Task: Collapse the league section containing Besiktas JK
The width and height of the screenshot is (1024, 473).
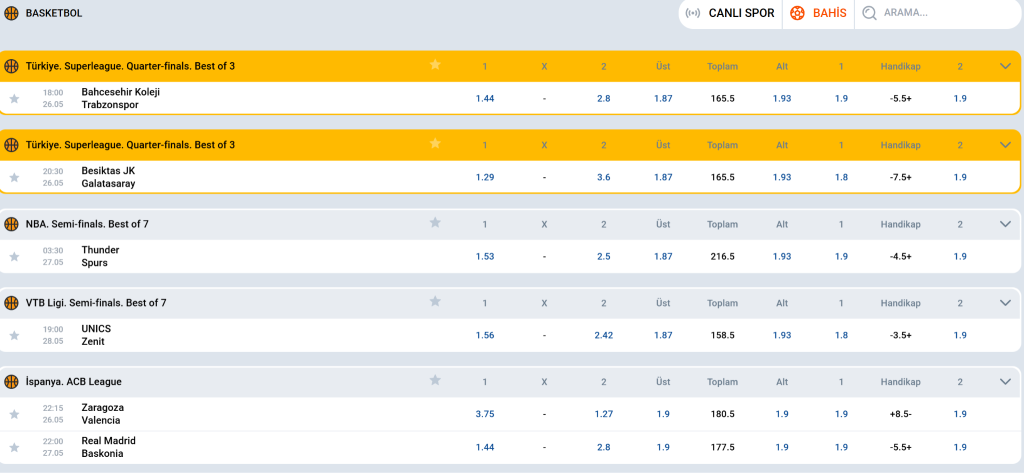Action: [1005, 145]
